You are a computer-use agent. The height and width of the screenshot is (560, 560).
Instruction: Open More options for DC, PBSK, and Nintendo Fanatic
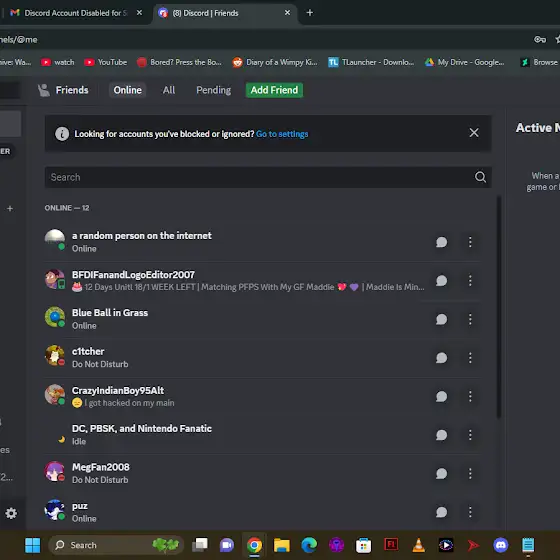(x=470, y=435)
